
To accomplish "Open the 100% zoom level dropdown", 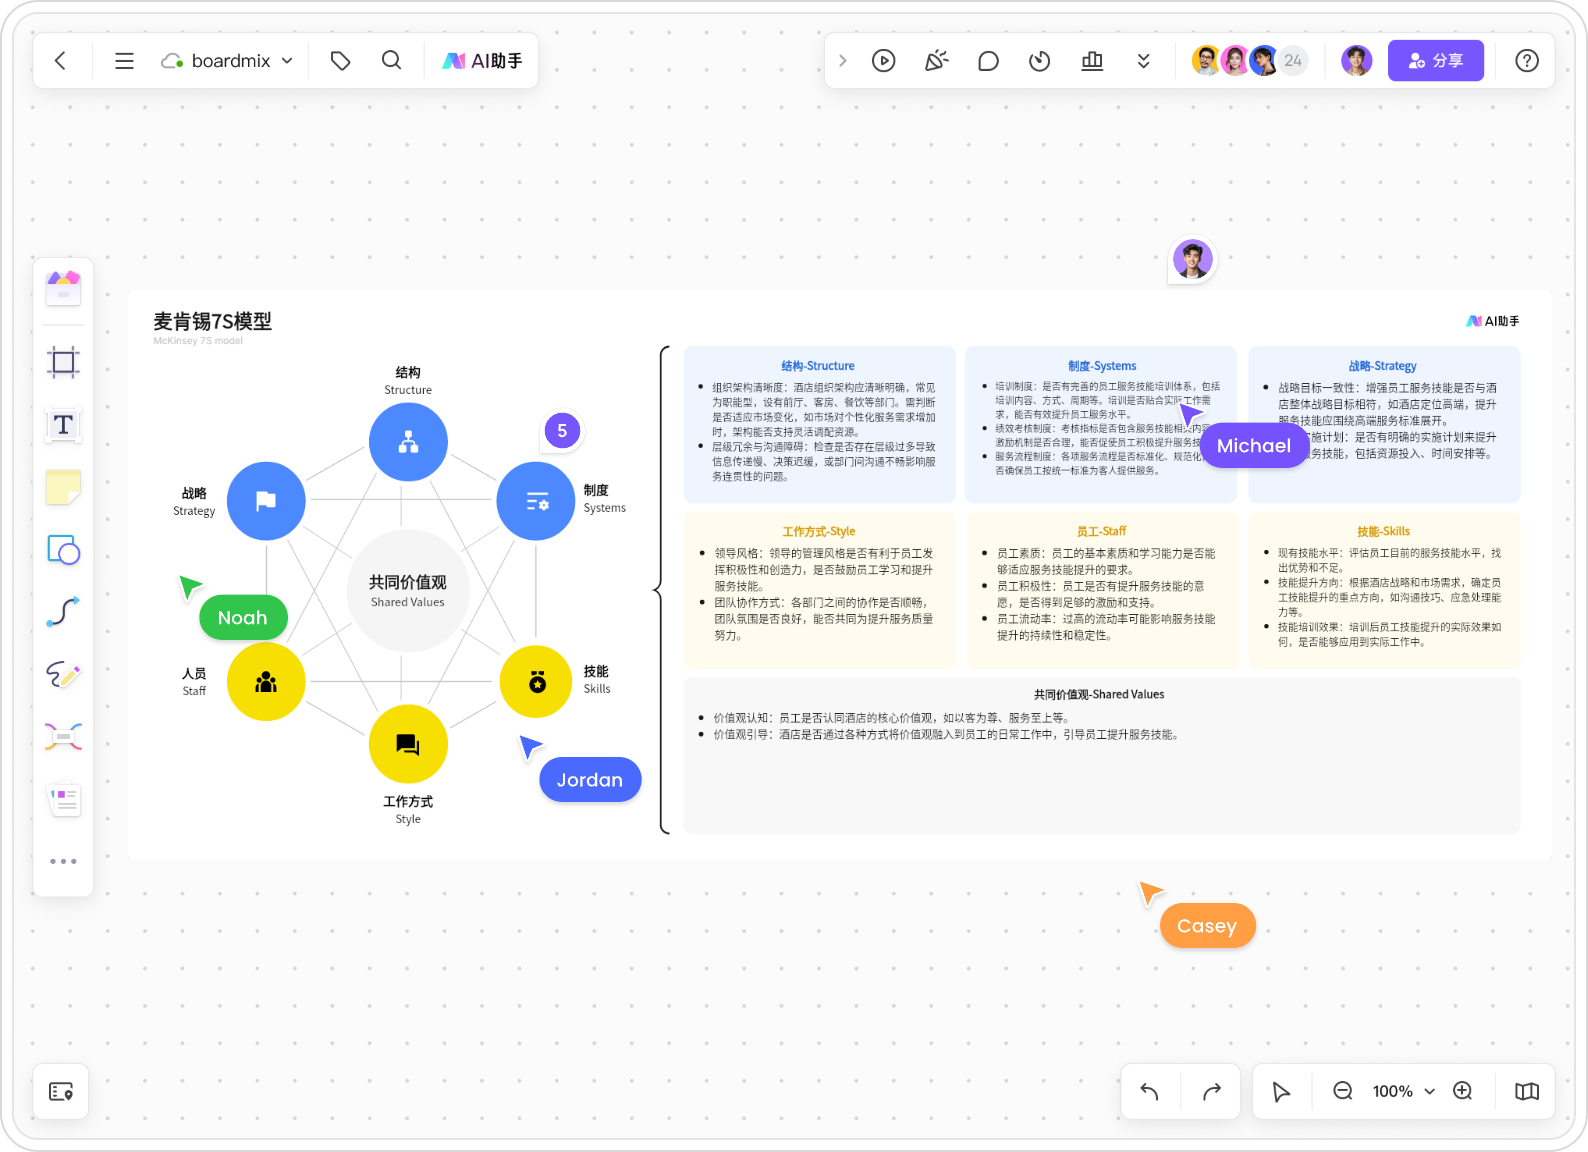I will point(1403,1091).
